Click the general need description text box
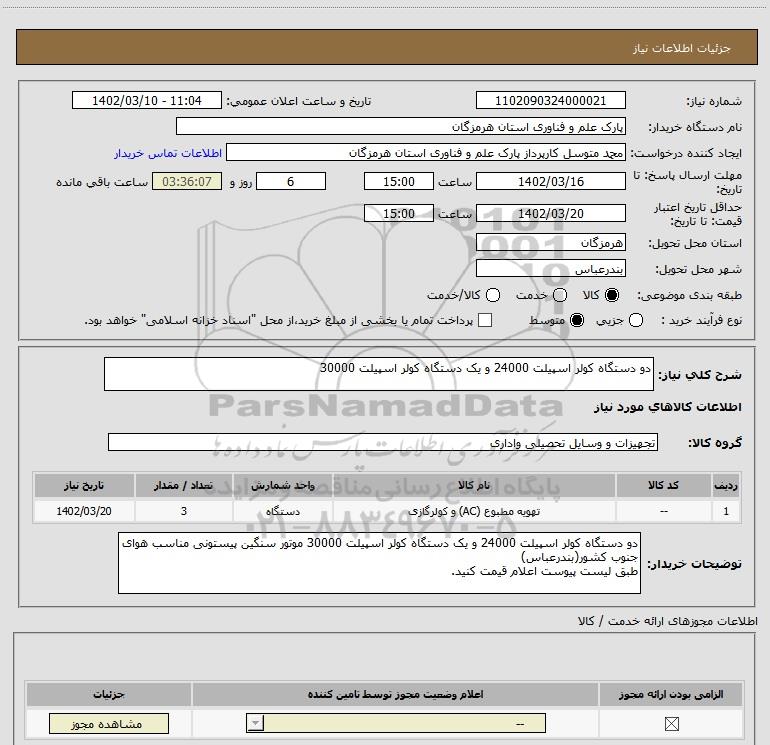This screenshot has width=770, height=745. click(379, 374)
